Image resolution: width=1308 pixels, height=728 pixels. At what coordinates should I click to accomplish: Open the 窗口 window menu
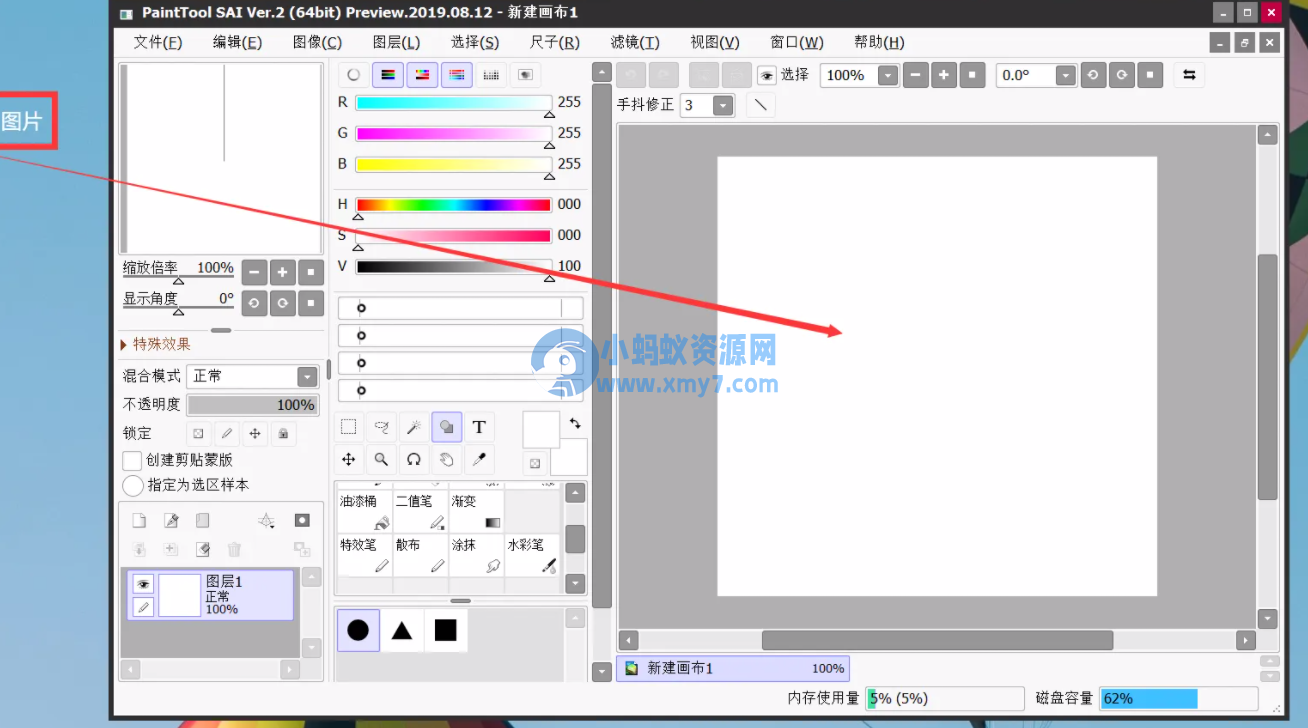coord(796,42)
